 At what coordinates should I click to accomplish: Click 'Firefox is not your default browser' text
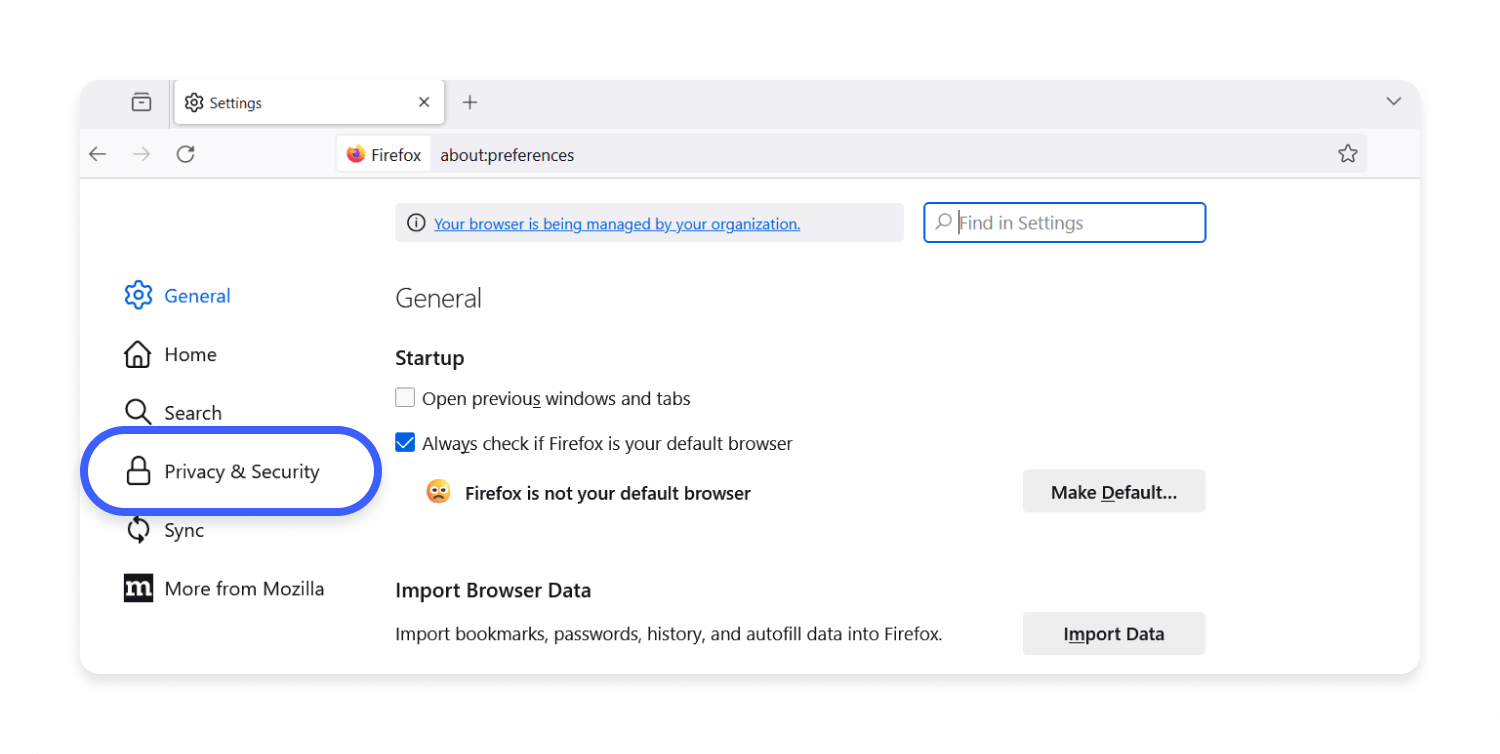coord(608,493)
